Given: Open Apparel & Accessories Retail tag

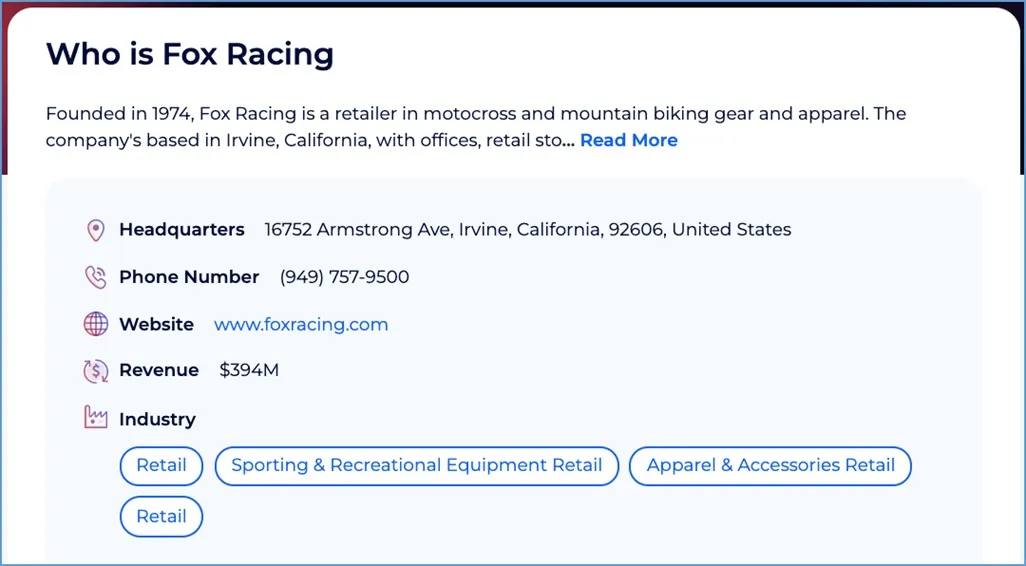Looking at the screenshot, I should tap(770, 466).
